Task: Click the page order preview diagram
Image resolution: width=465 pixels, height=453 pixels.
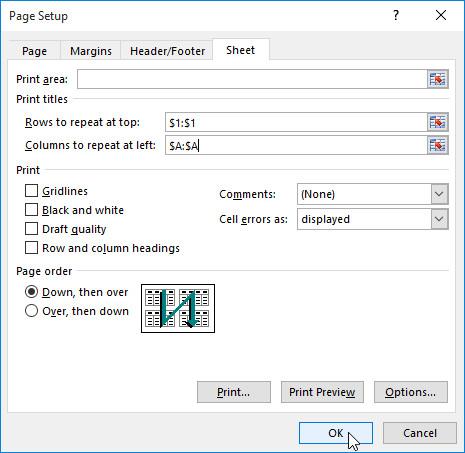Action: 178,308
